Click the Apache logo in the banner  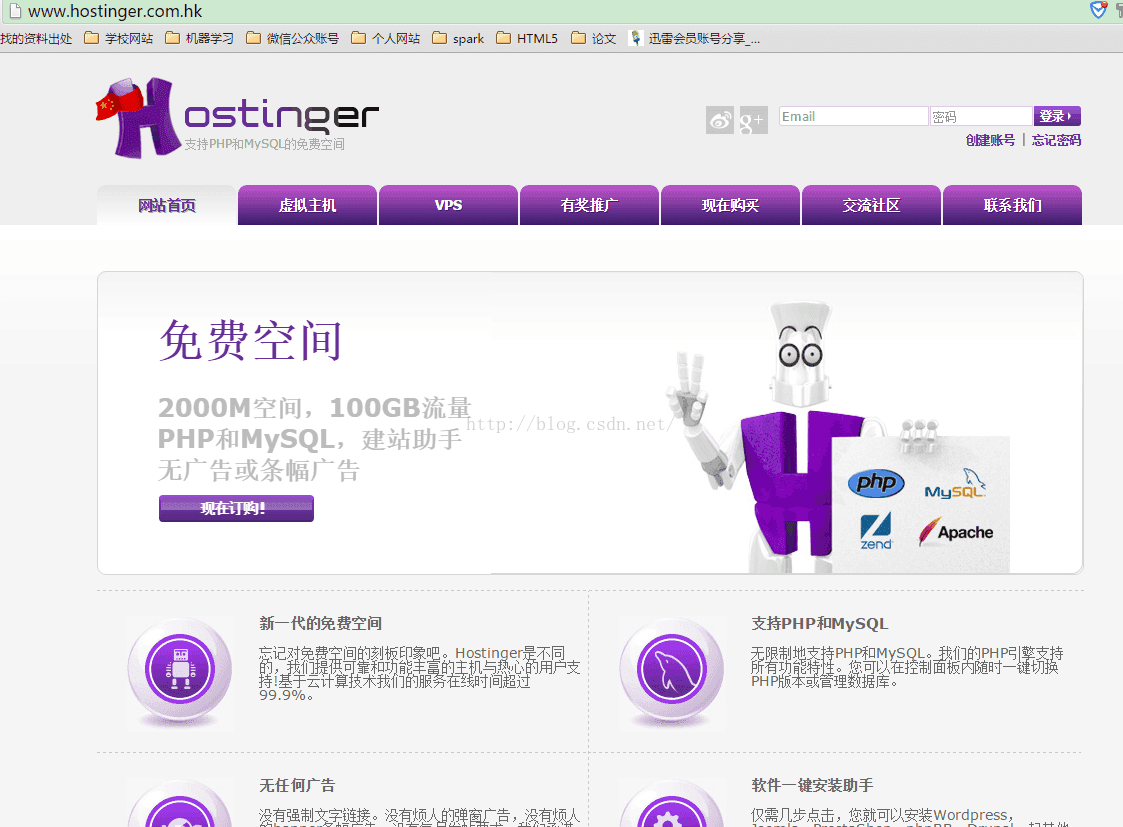(x=956, y=531)
